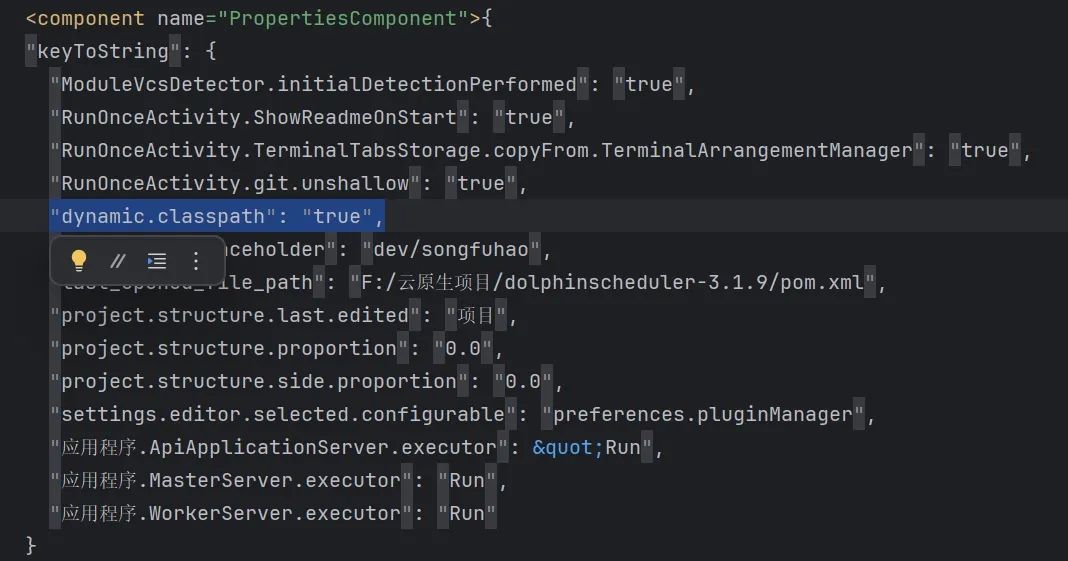Open the three-dot more options menu

tap(196, 261)
